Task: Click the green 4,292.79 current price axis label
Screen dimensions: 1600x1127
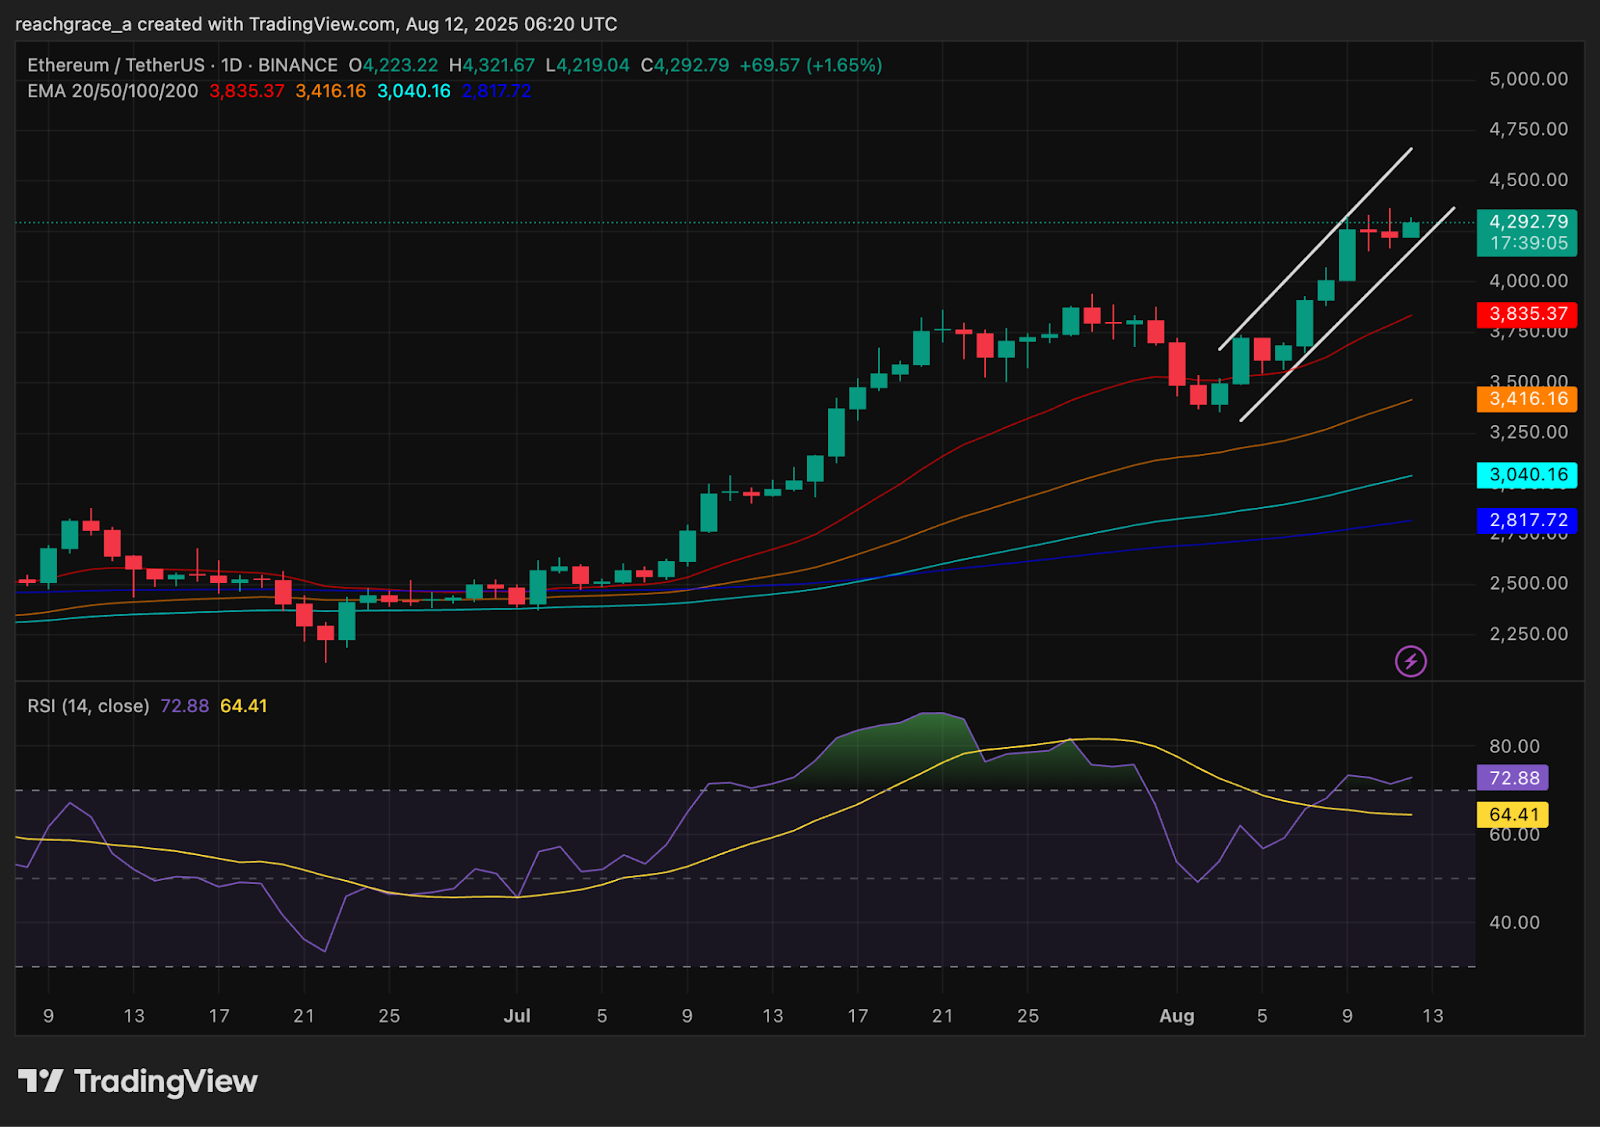Action: click(1527, 232)
